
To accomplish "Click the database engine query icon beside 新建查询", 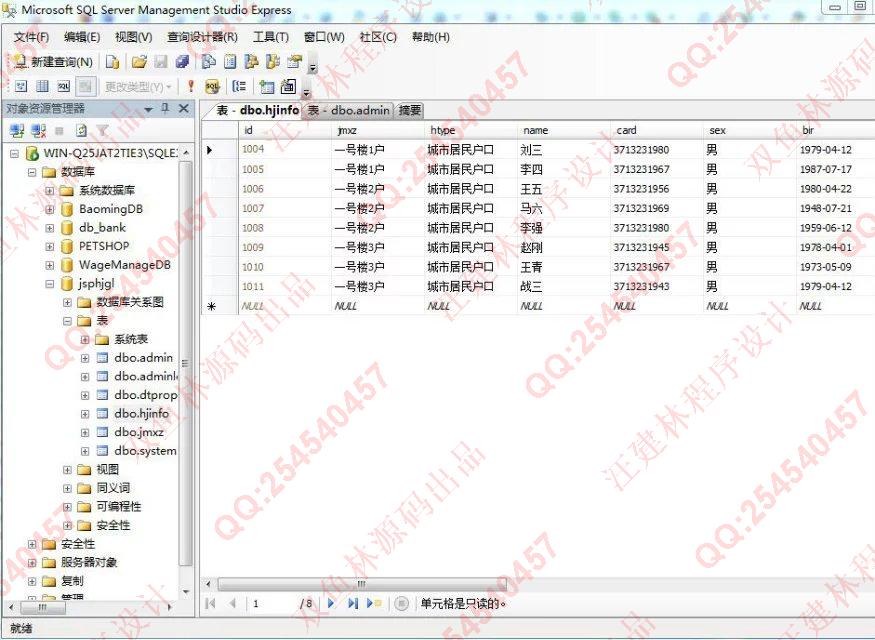I will (113, 62).
